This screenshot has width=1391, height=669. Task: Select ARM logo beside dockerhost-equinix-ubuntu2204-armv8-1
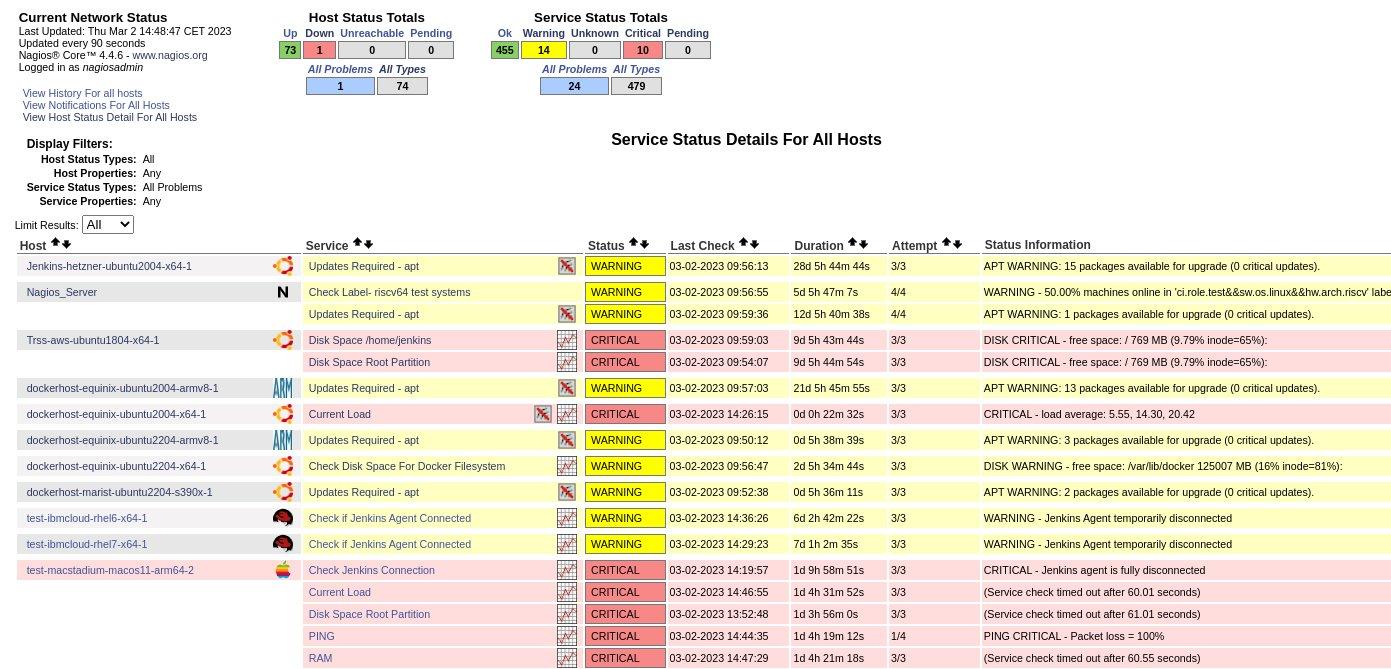click(x=283, y=440)
